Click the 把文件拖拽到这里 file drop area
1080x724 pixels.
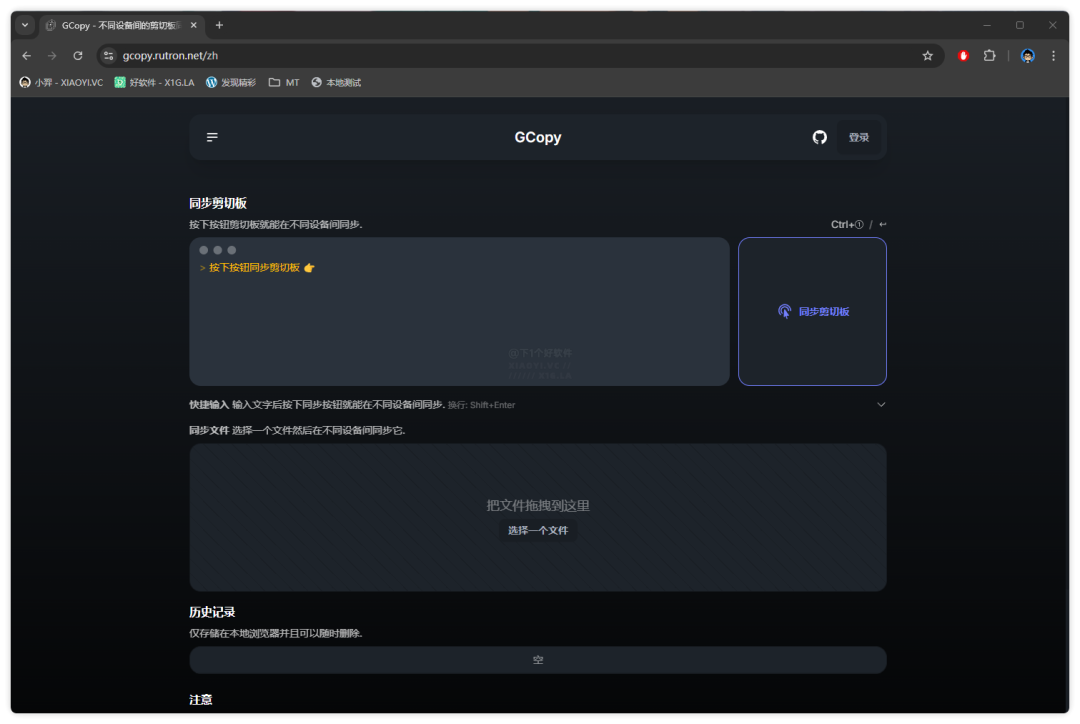coord(538,517)
